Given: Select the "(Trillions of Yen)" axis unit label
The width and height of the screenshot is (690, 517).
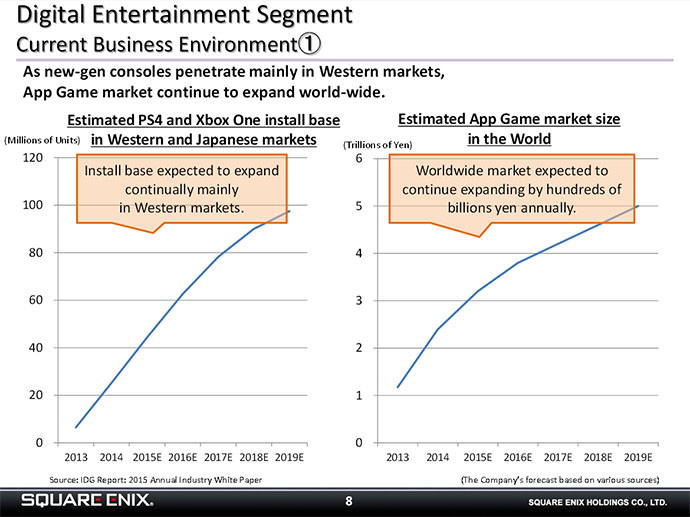Looking at the screenshot, I should 378,145.
